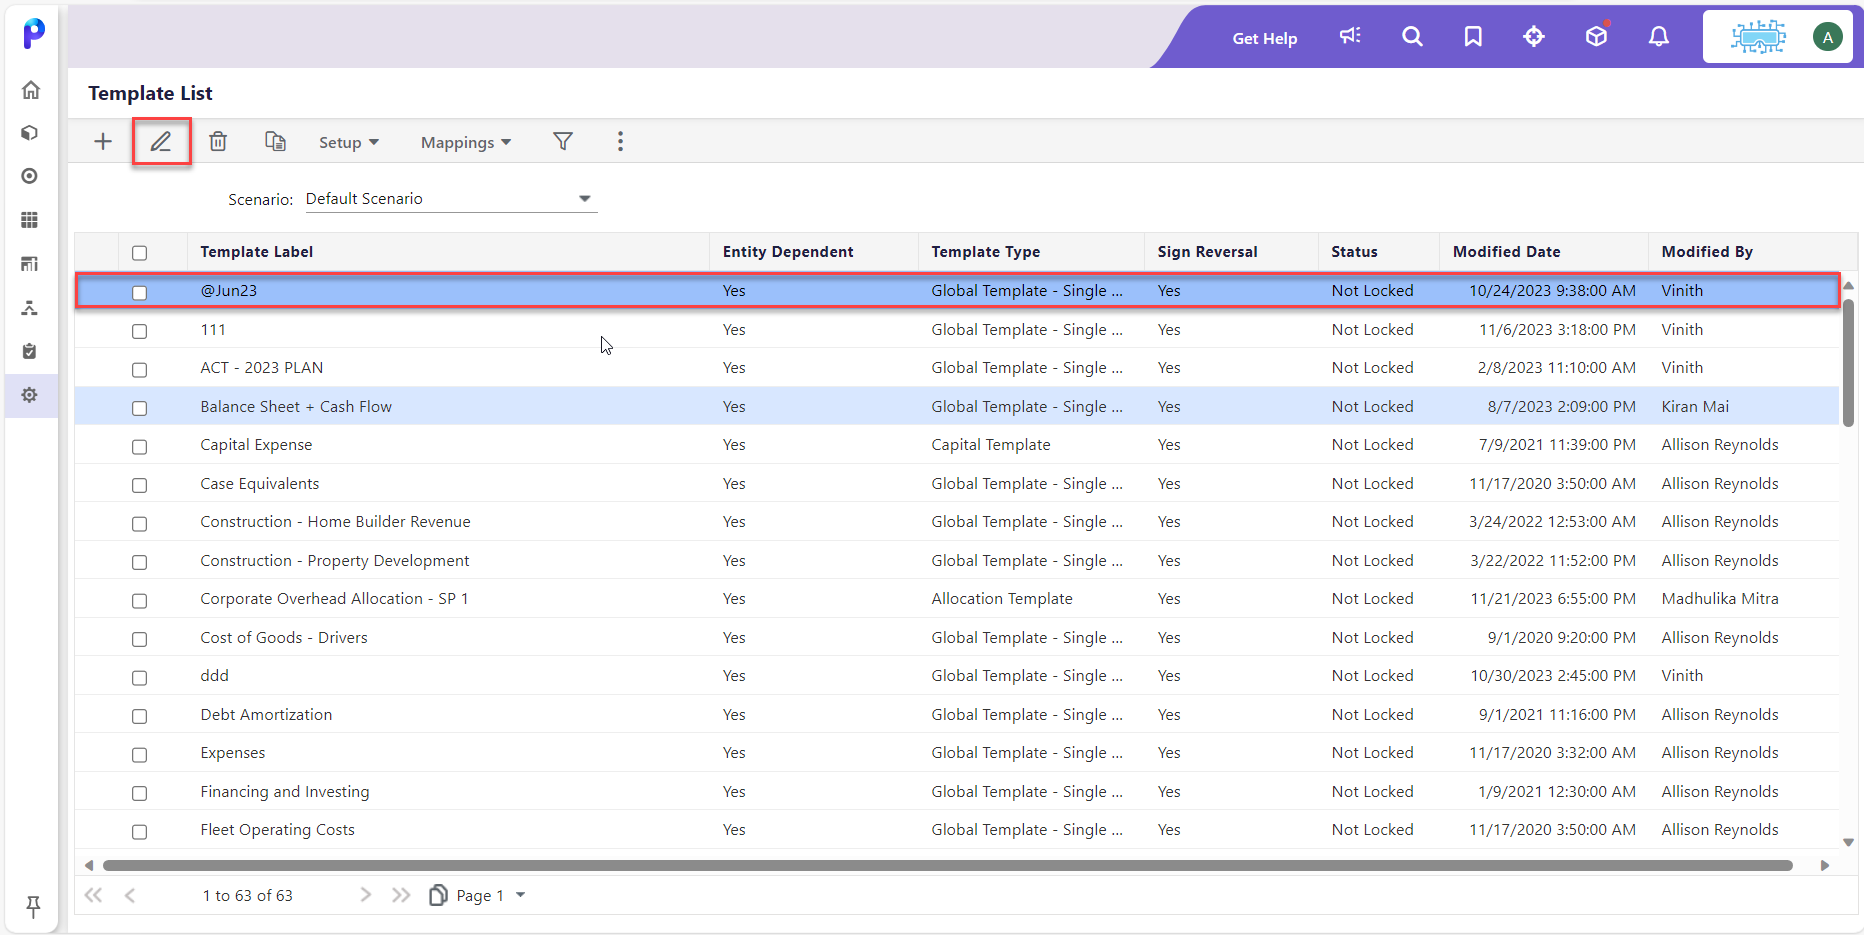Click the Edit pencil icon in toolbar
The height and width of the screenshot is (935, 1864).
[161, 142]
